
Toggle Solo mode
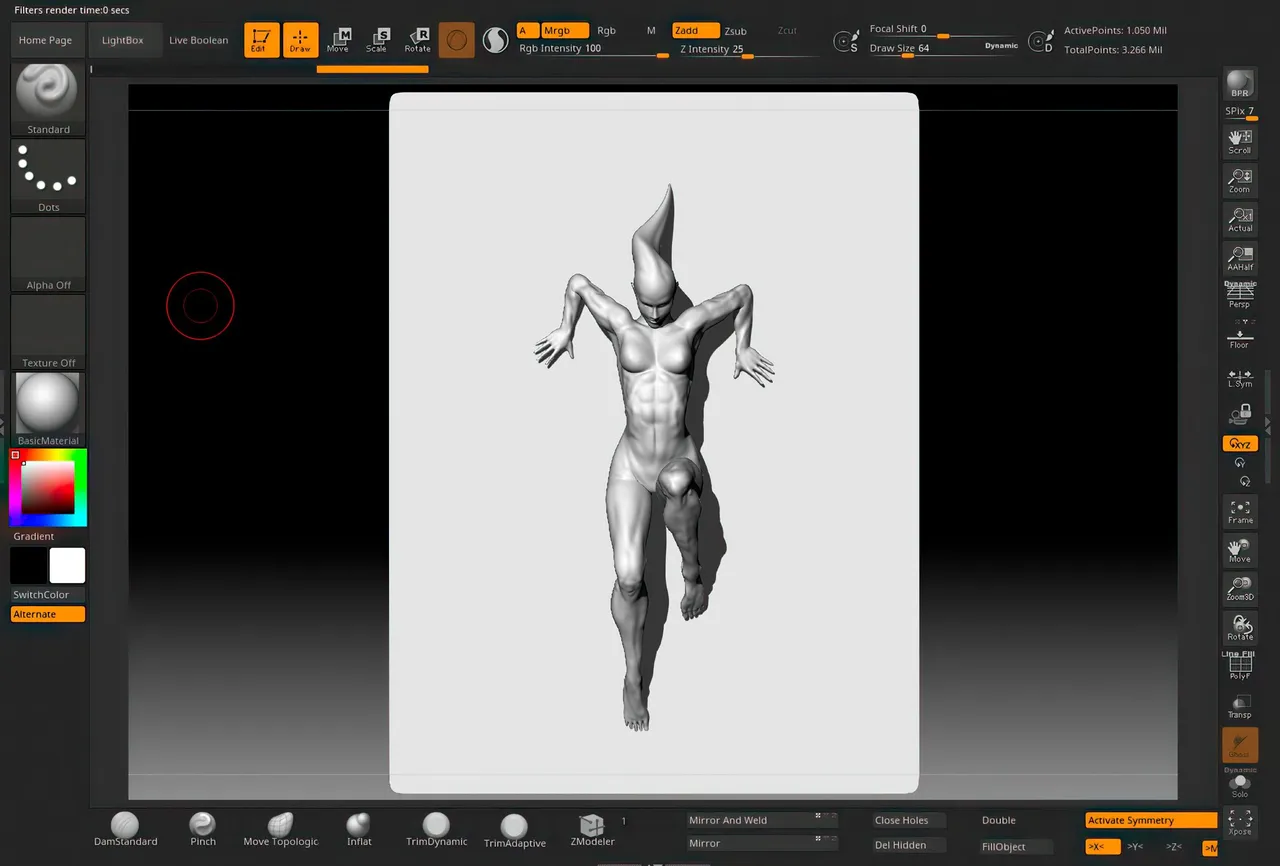click(1240, 785)
